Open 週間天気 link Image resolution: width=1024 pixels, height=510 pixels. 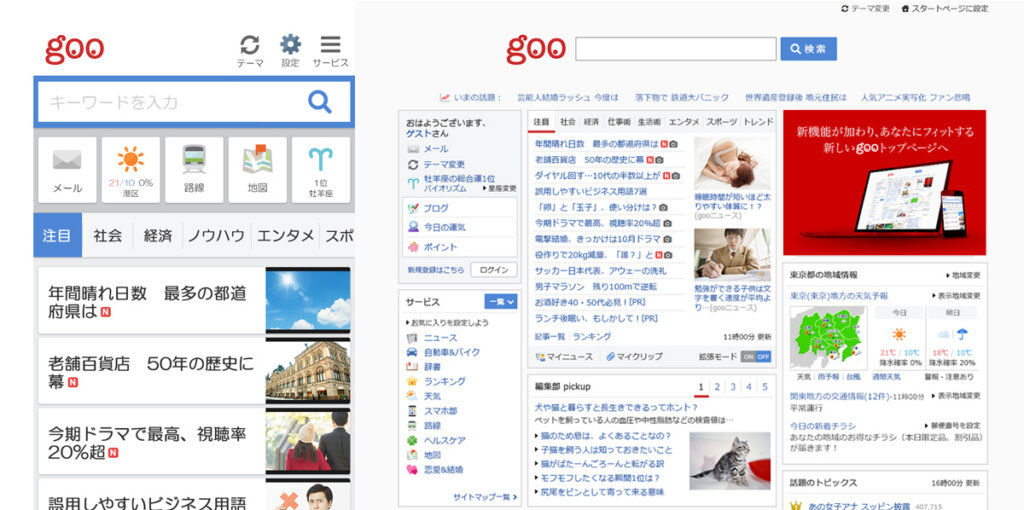(x=886, y=377)
